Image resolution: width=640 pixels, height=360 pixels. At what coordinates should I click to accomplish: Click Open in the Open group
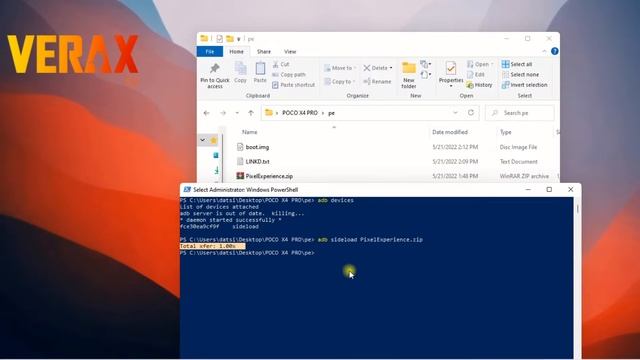click(480, 64)
